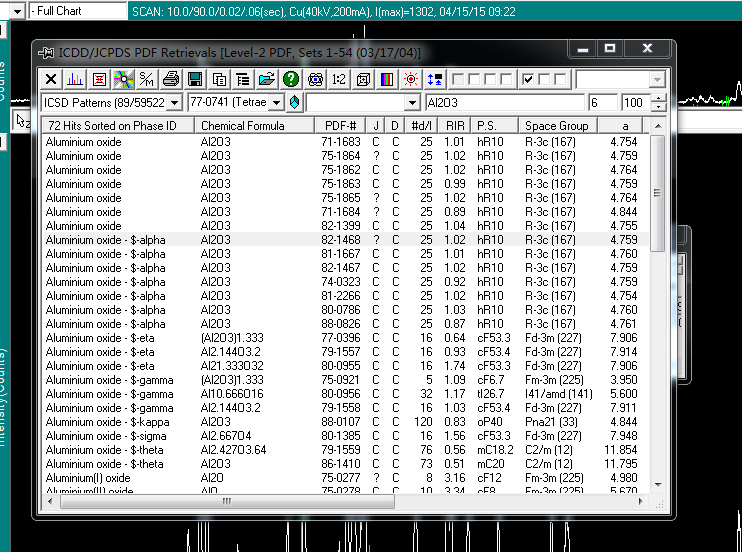The height and width of the screenshot is (552, 742).
Task: Click the horizontal scrollbar thumb
Action: 227,501
